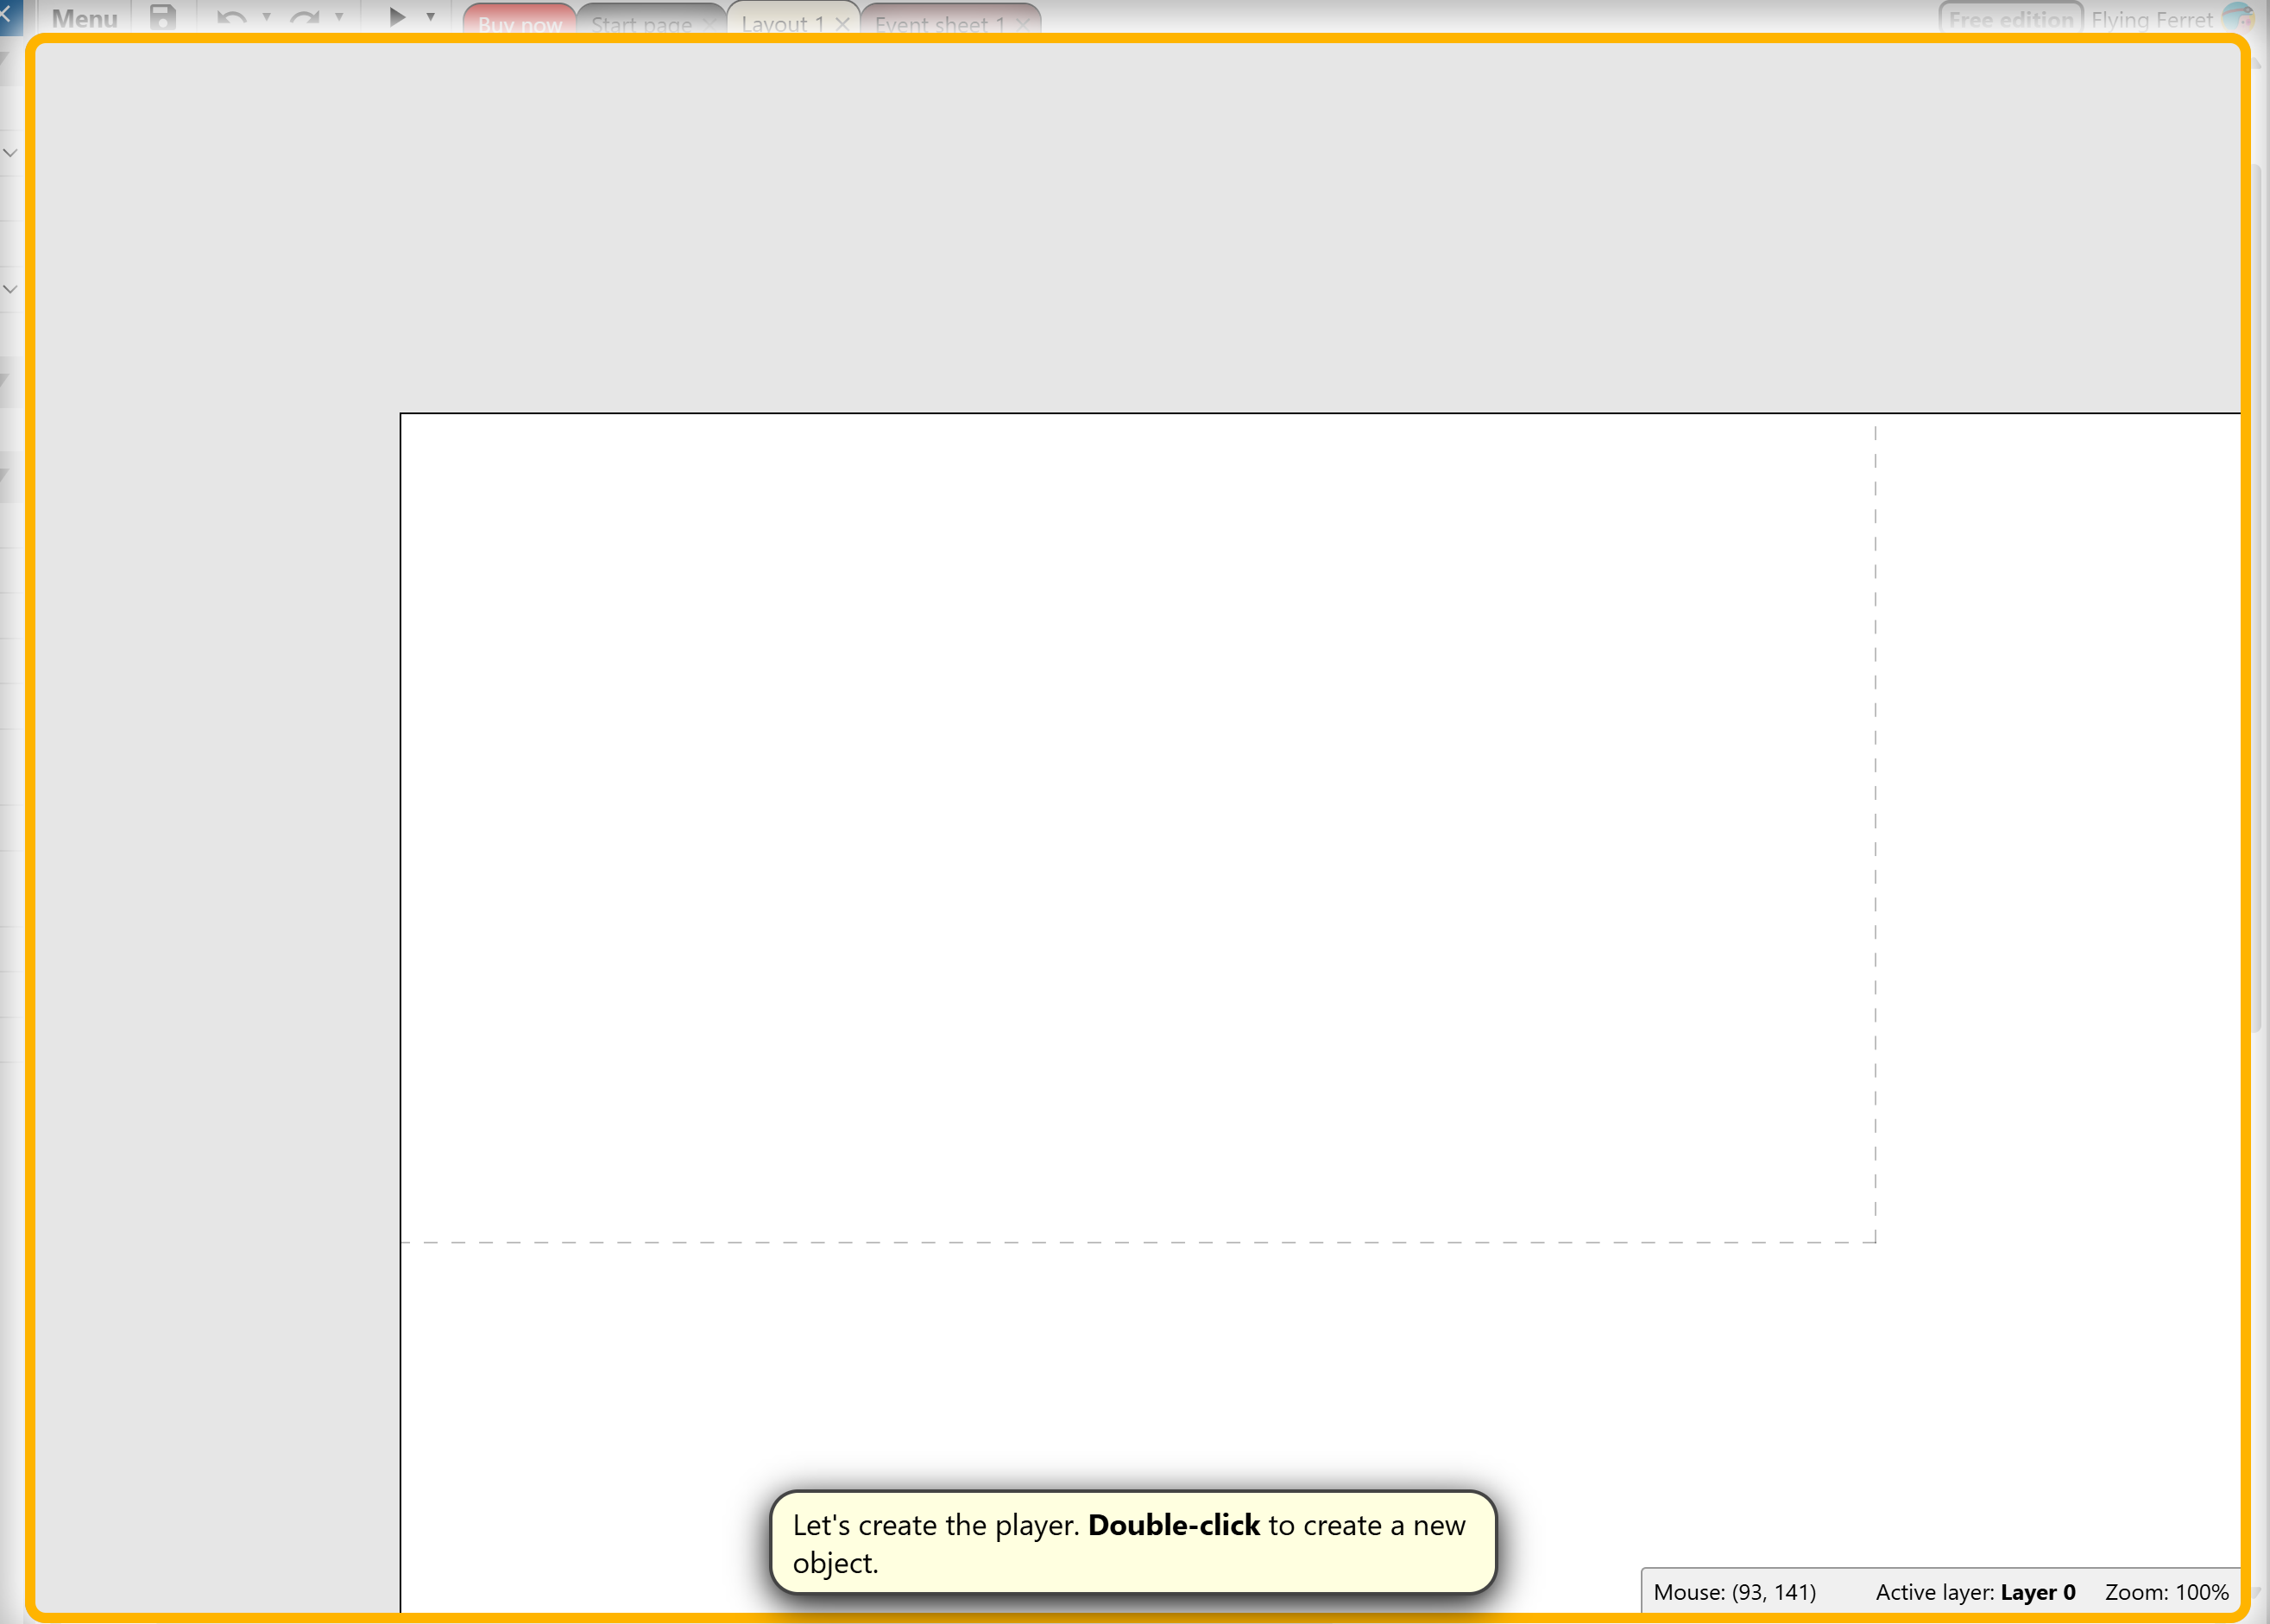Image resolution: width=2270 pixels, height=1624 pixels.
Task: Open the preview options dropdown arrow
Action: point(431,17)
